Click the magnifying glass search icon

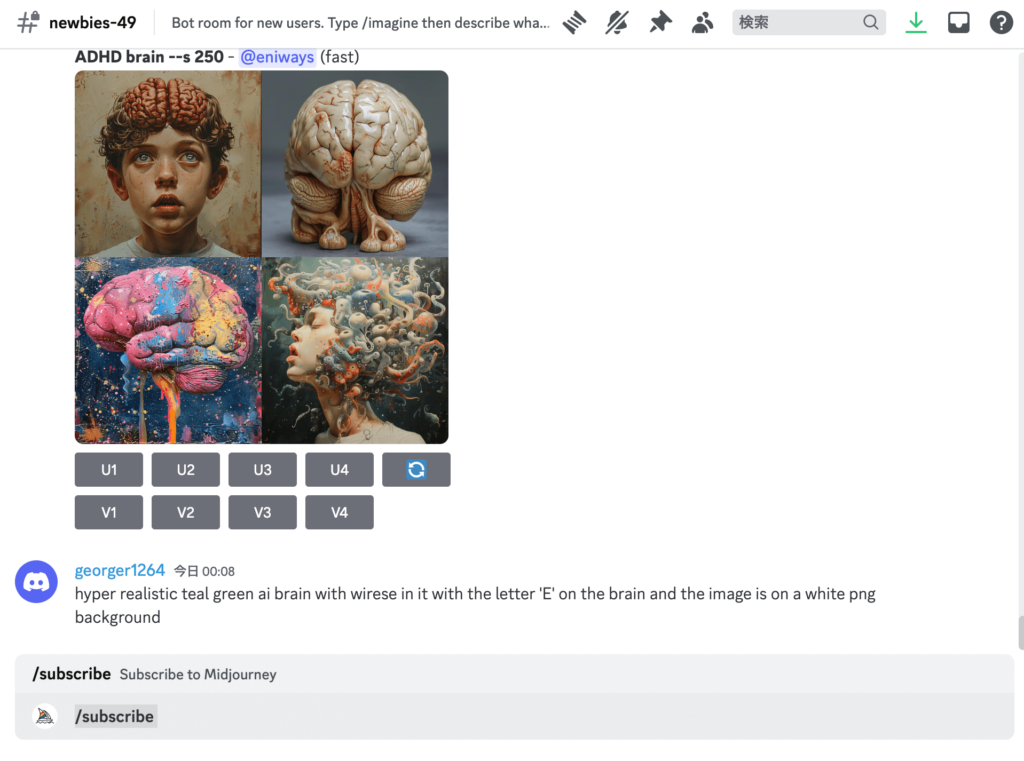870,22
